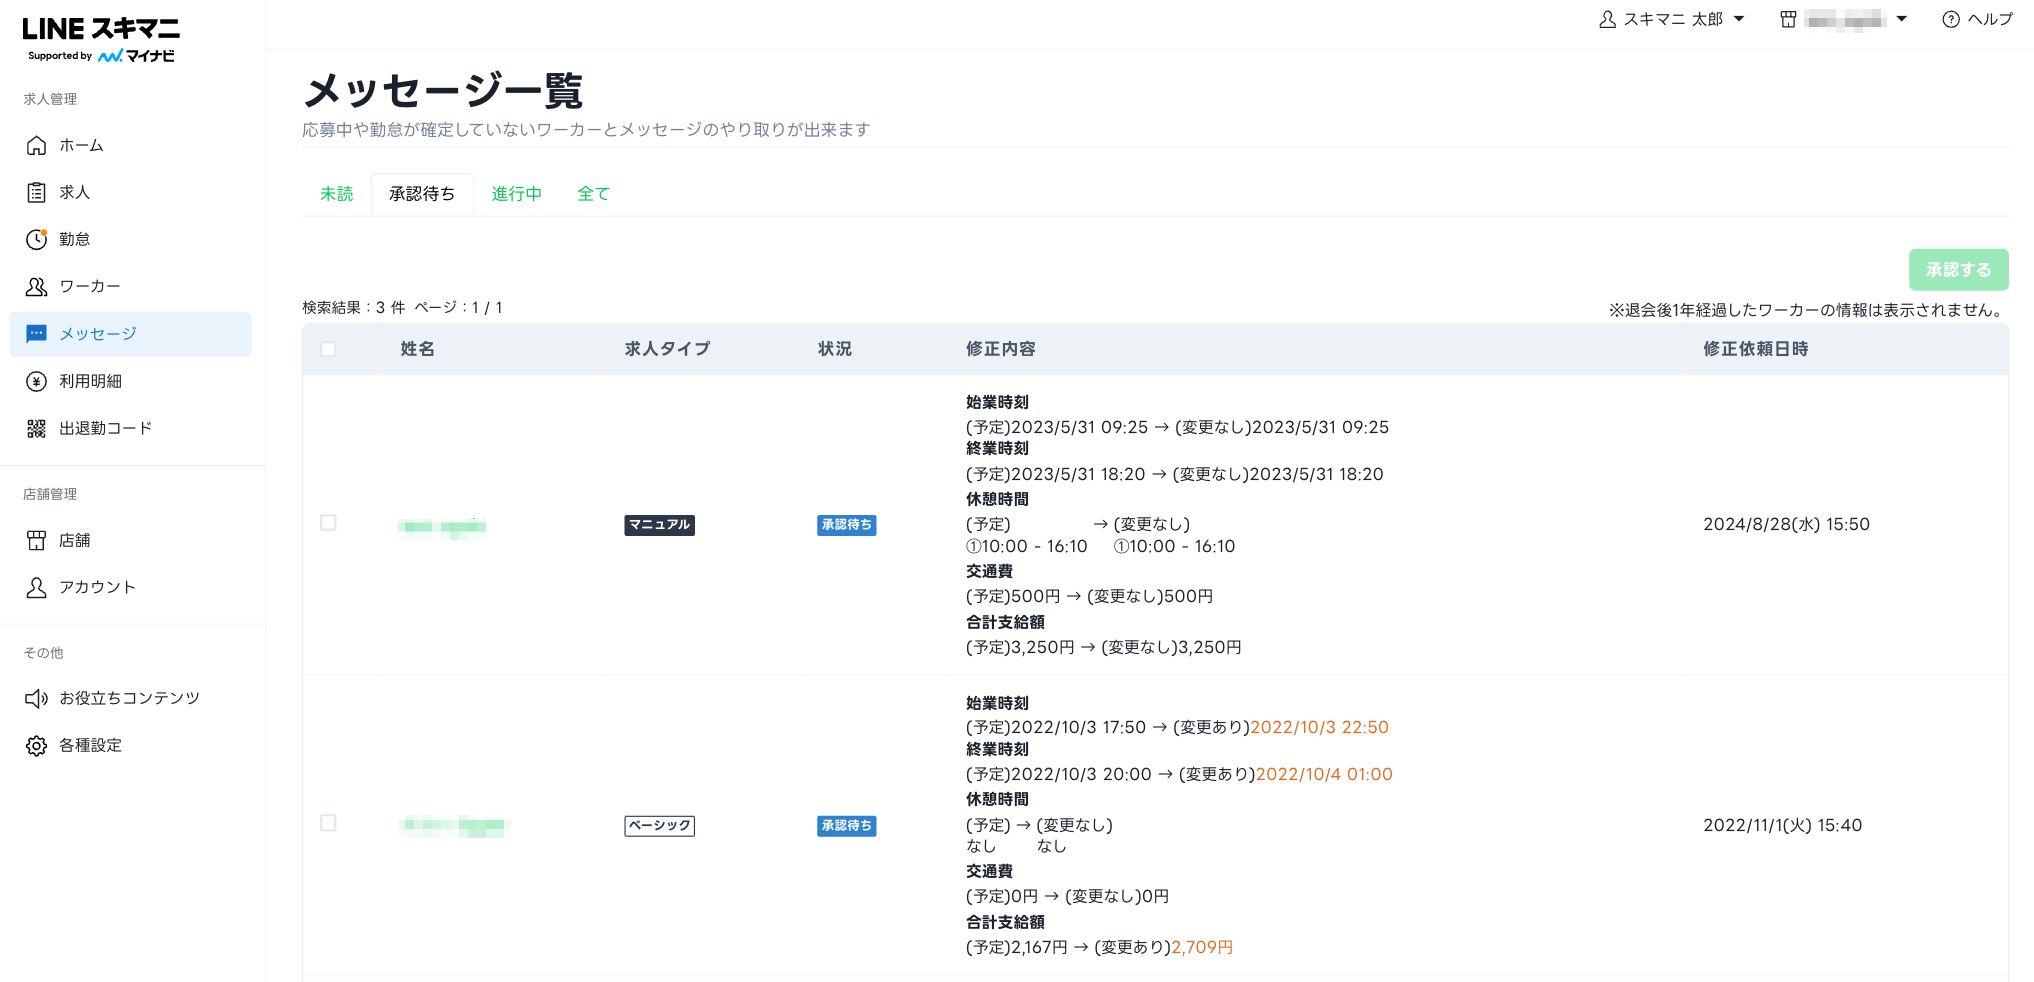This screenshot has width=2034, height=982.
Task: Check the first message row's checkbox
Action: pyautogui.click(x=328, y=523)
